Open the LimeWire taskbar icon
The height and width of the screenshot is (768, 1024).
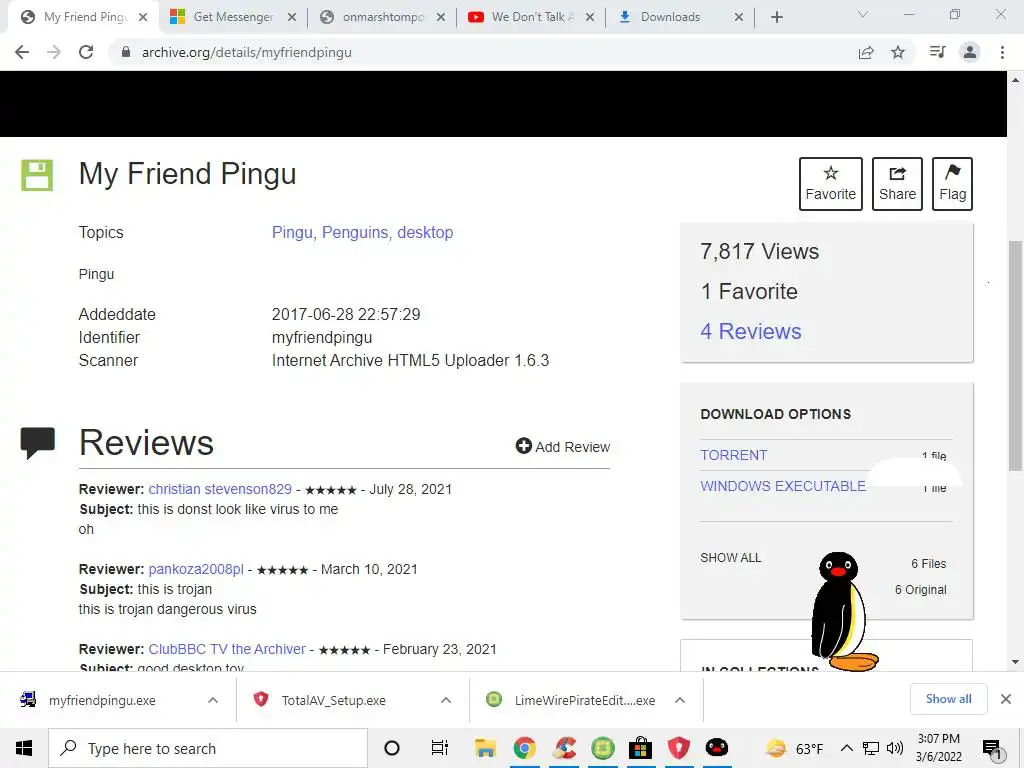pyautogui.click(x=603, y=748)
